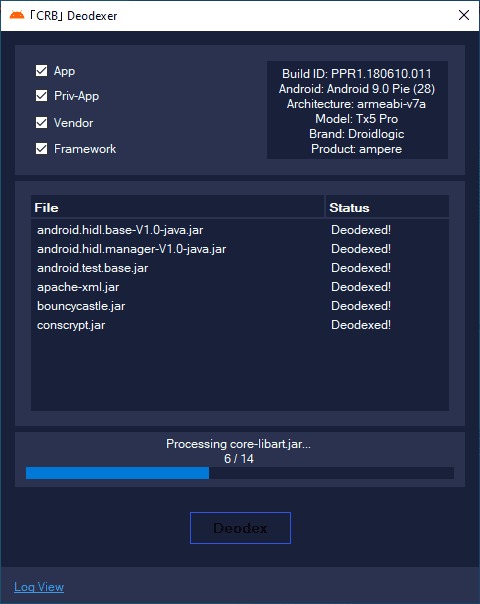The width and height of the screenshot is (480, 604).
Task: Select android.test.base.jar in the list
Action: [240, 268]
